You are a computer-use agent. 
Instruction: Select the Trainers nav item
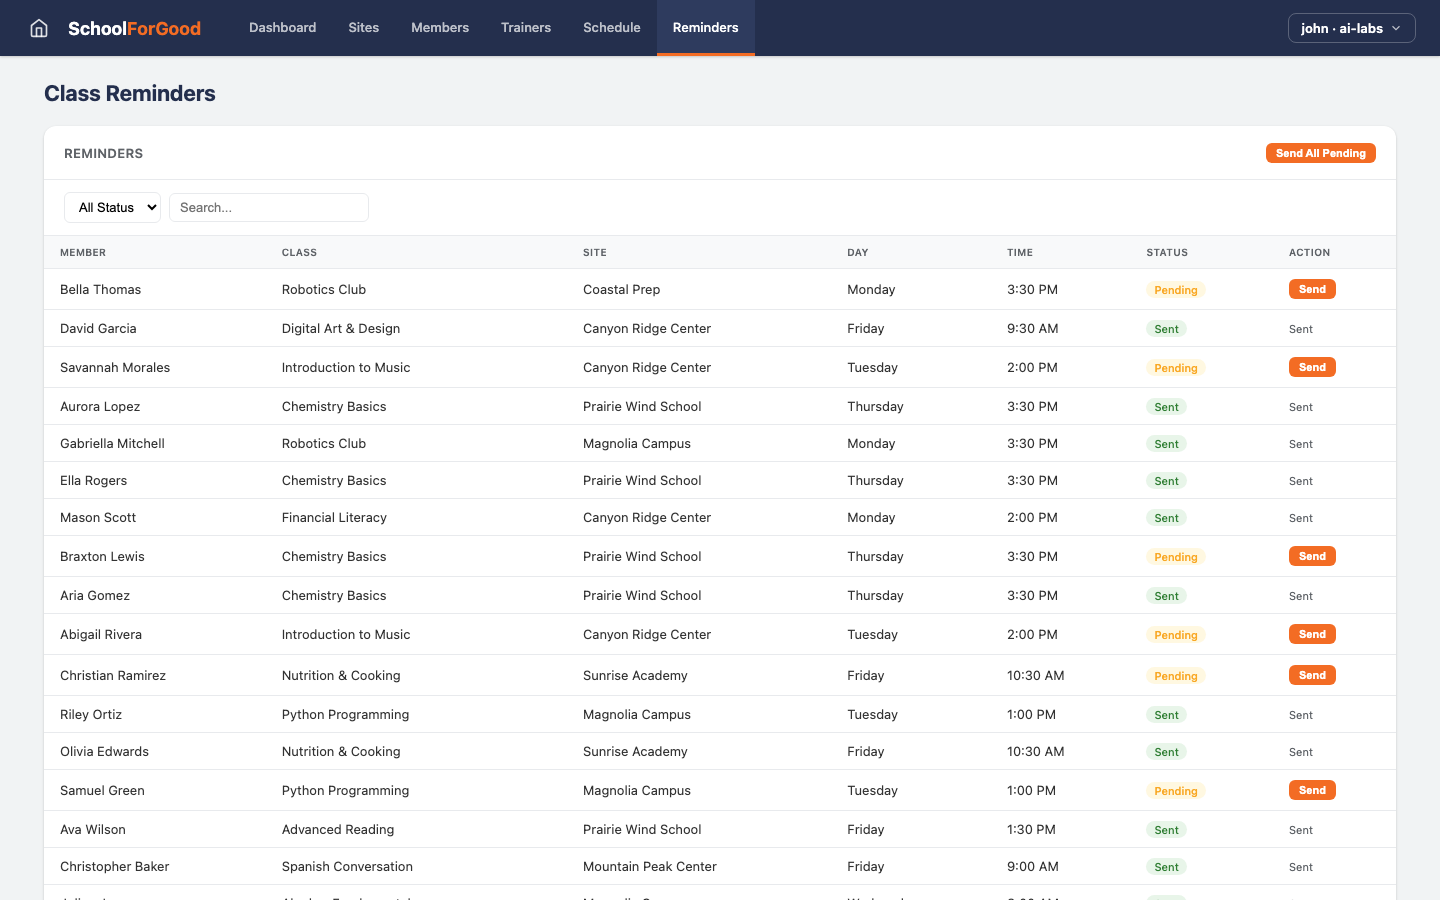tap(526, 28)
